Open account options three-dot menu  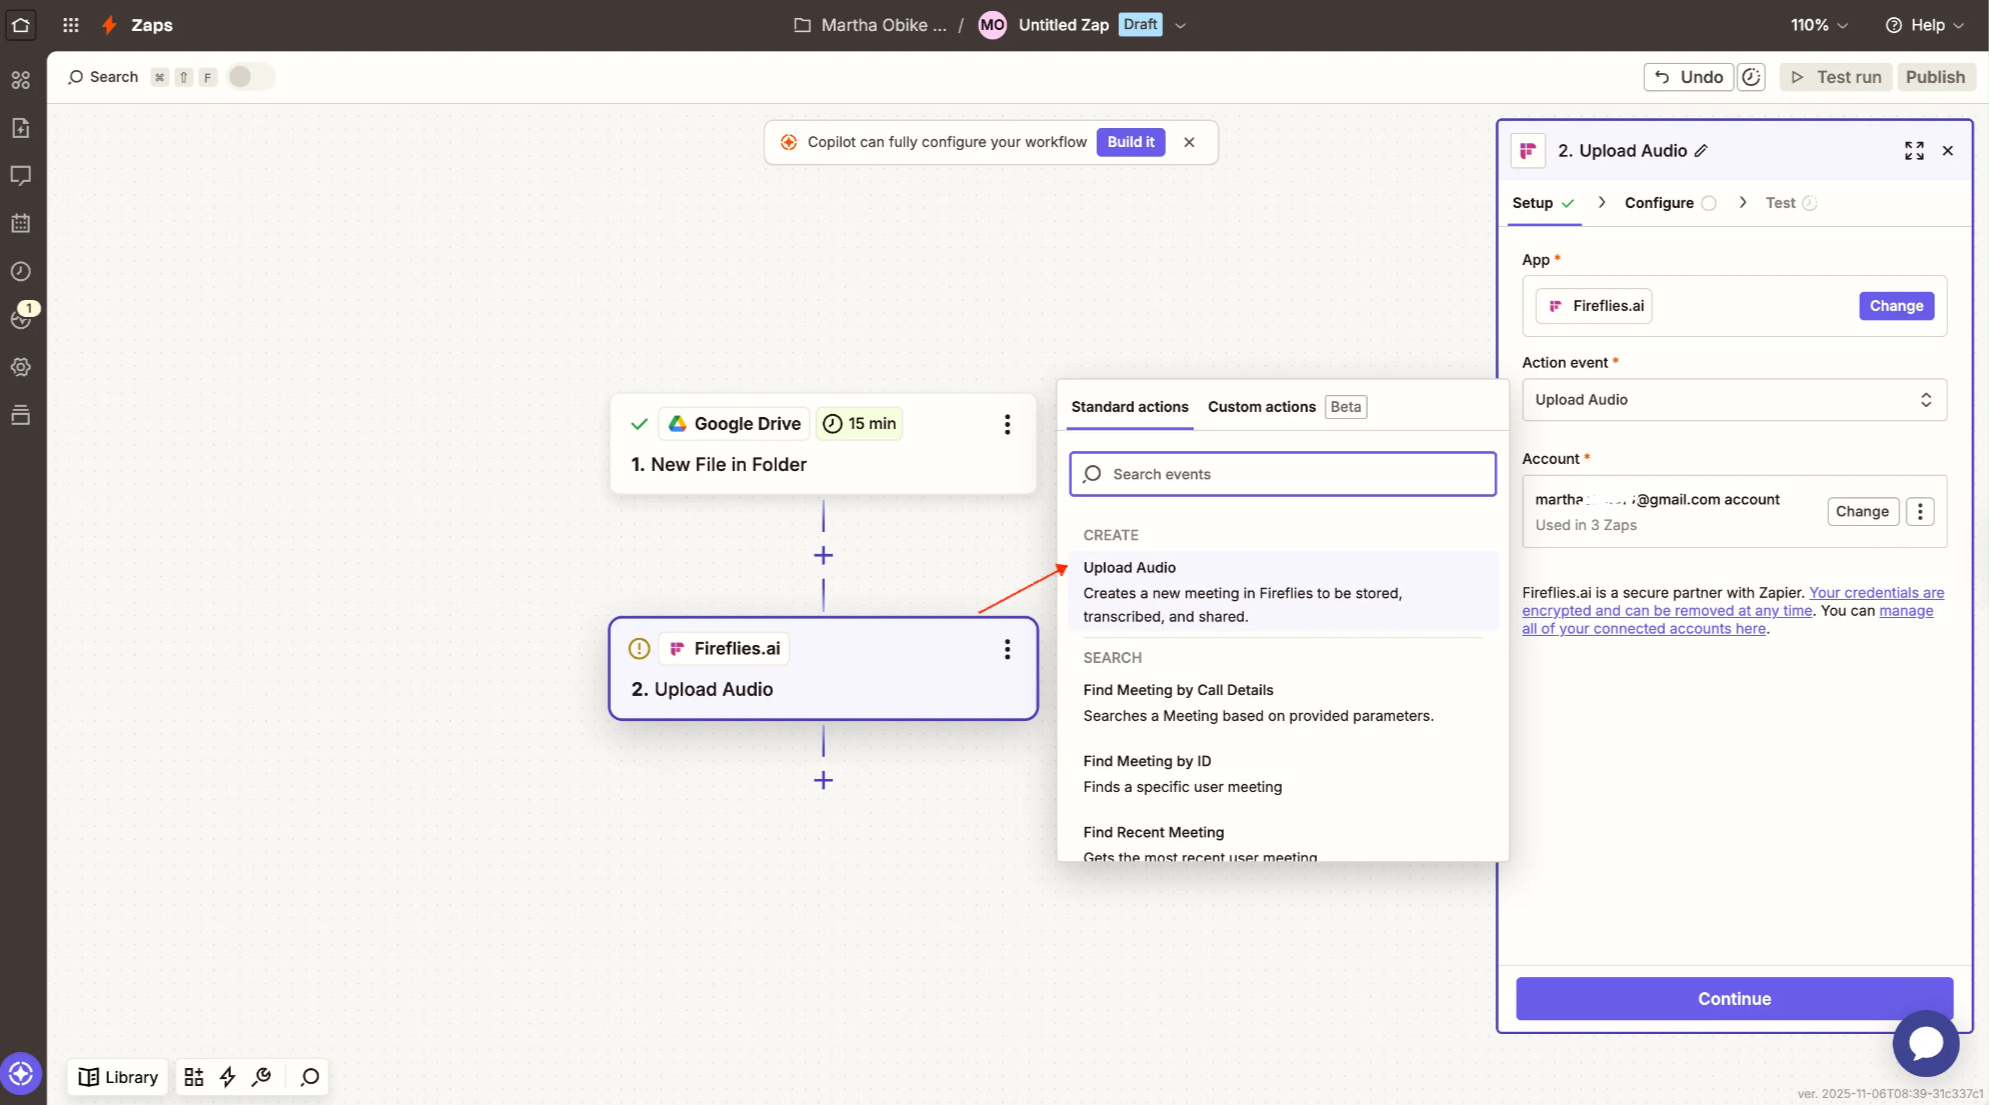pyautogui.click(x=1920, y=511)
